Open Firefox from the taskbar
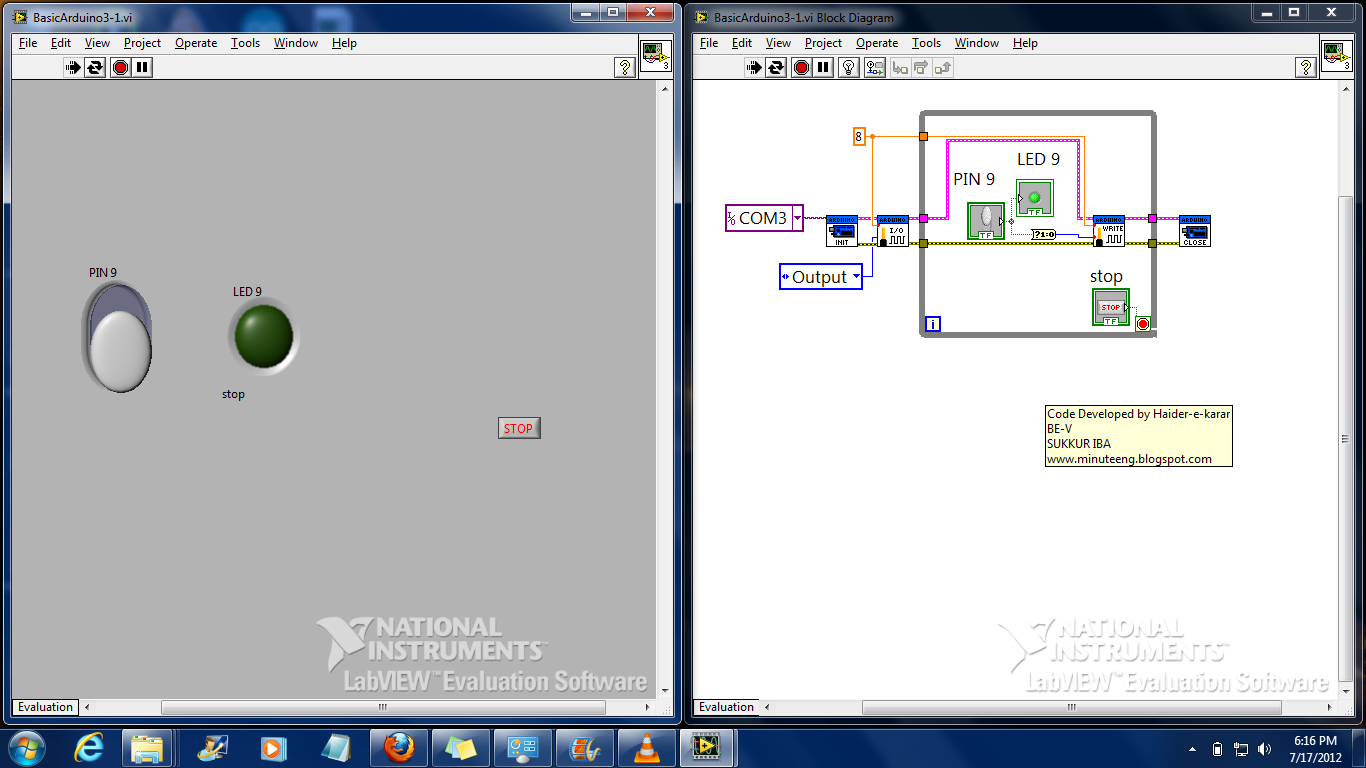 coord(399,748)
